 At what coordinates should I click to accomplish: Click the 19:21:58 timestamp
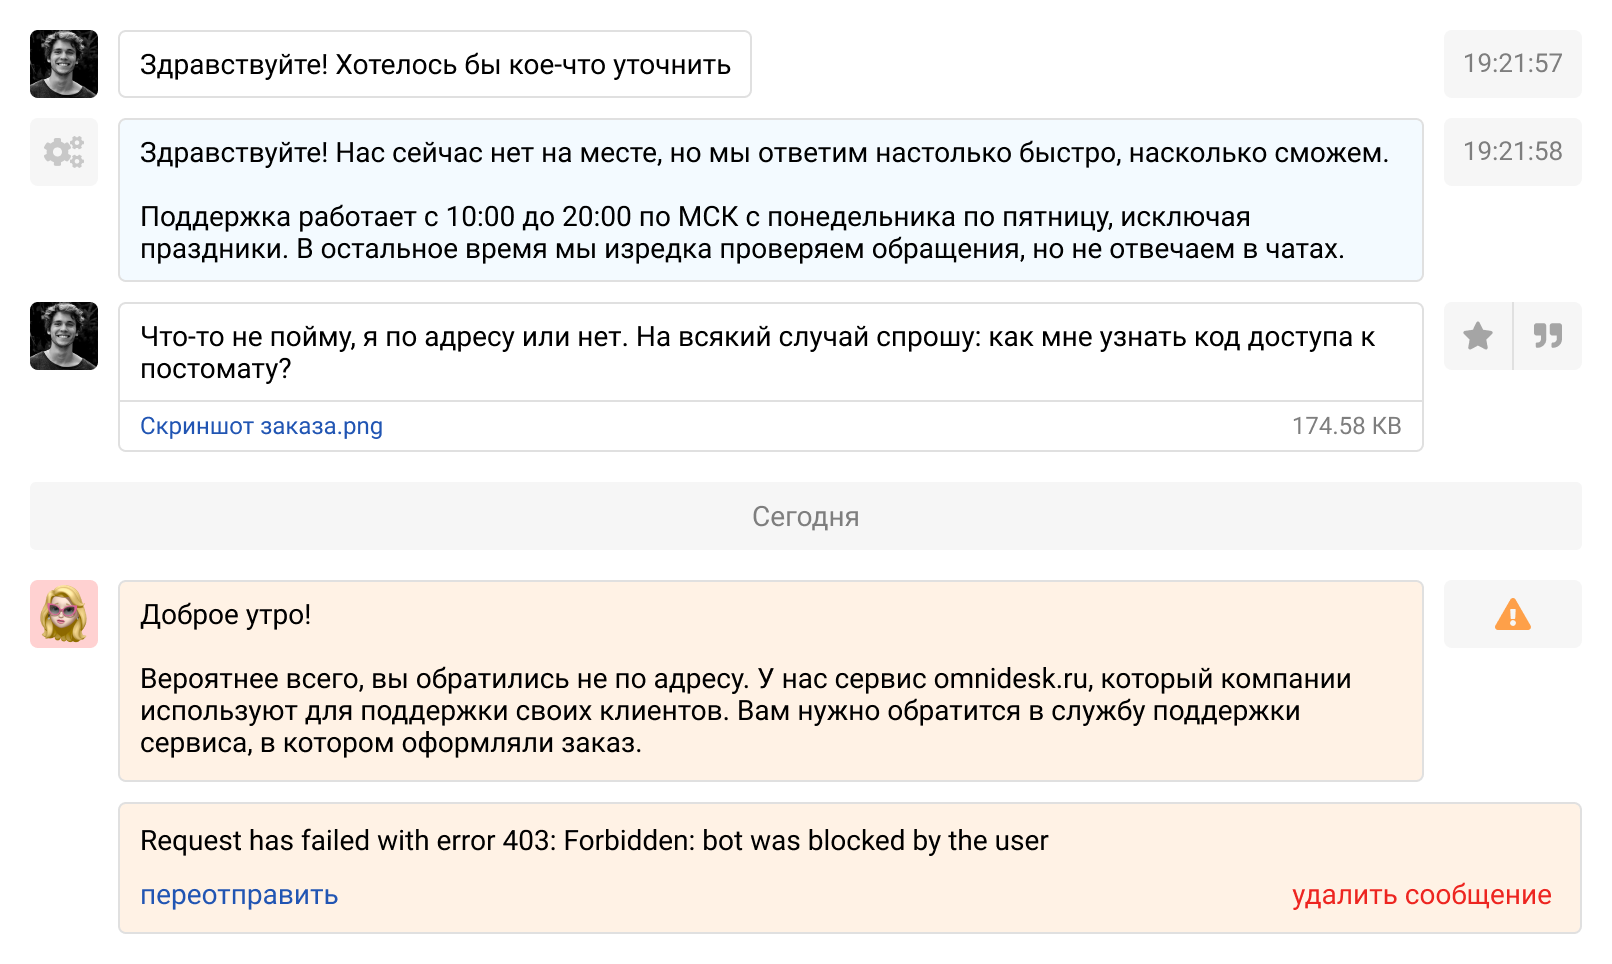(x=1512, y=152)
